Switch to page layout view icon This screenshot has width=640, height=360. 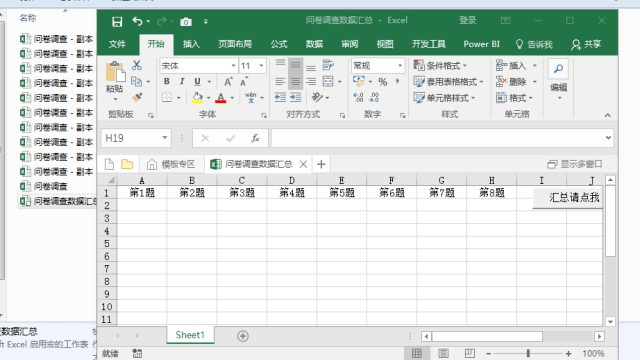pos(443,353)
